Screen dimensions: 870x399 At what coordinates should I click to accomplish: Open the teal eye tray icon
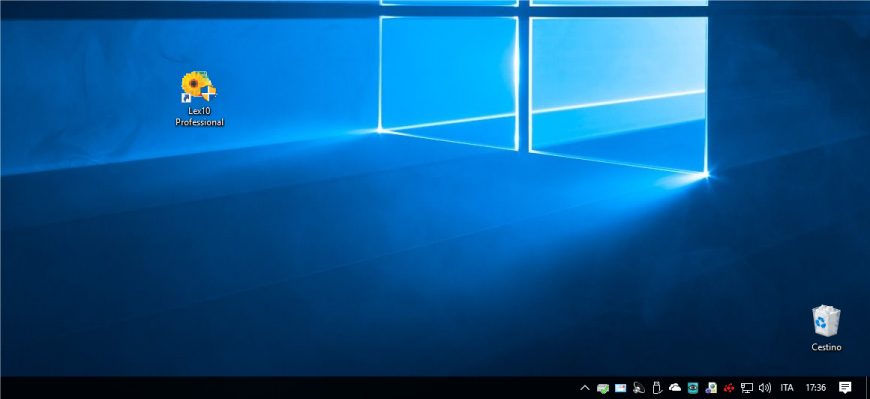692,388
